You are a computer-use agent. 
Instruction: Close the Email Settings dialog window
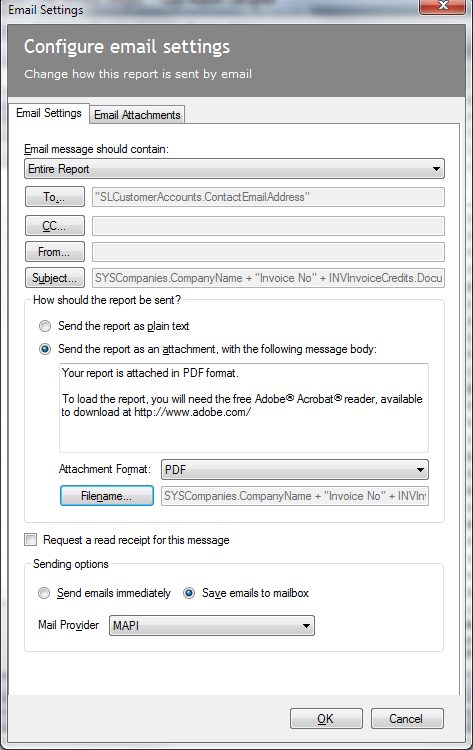(443, 7)
